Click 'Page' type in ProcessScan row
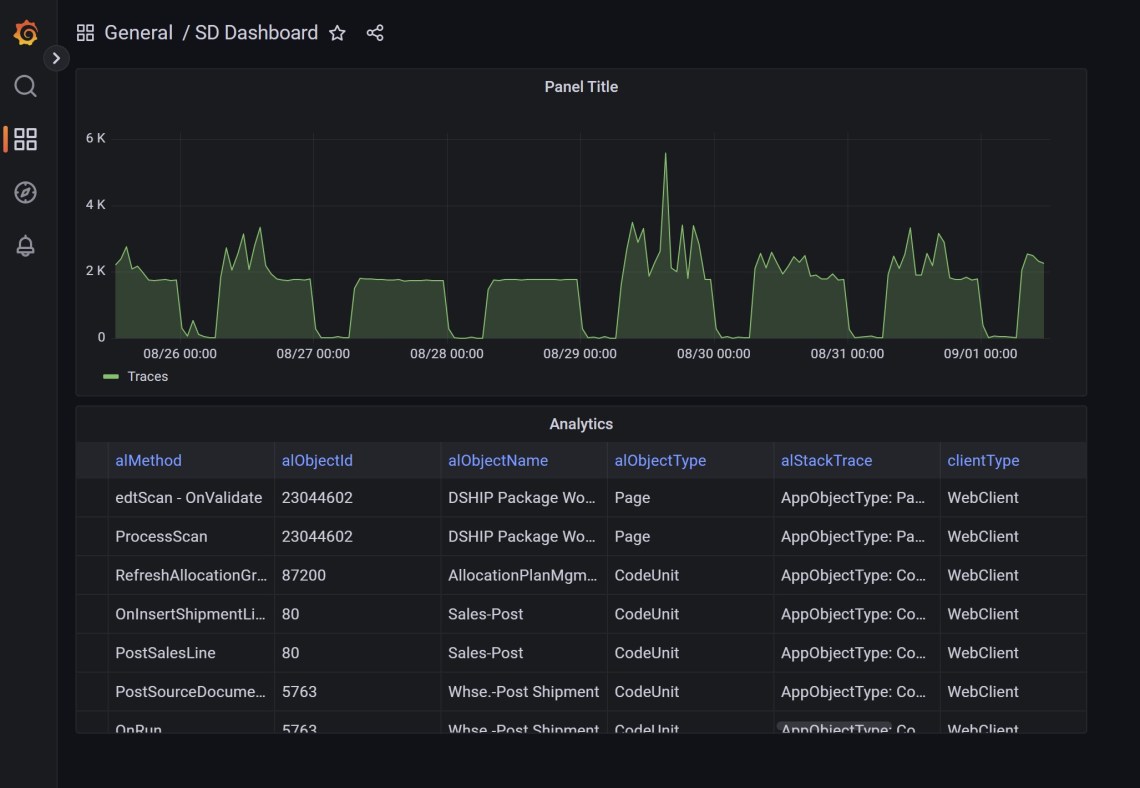The width and height of the screenshot is (1140, 788). (x=690, y=536)
